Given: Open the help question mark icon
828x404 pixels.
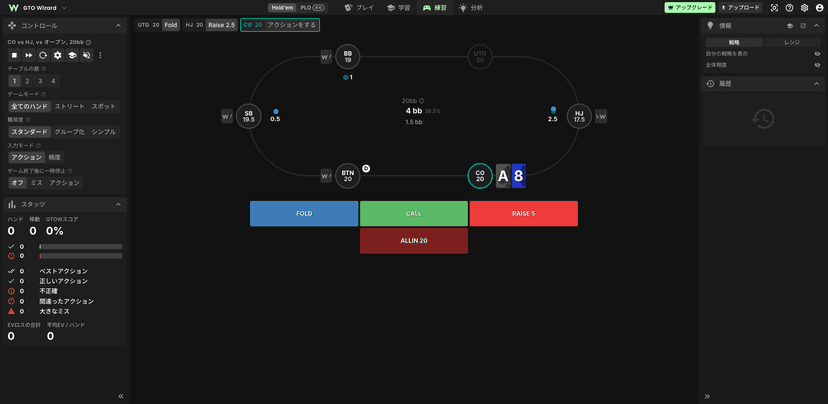Looking at the screenshot, I should pyautogui.click(x=789, y=8).
